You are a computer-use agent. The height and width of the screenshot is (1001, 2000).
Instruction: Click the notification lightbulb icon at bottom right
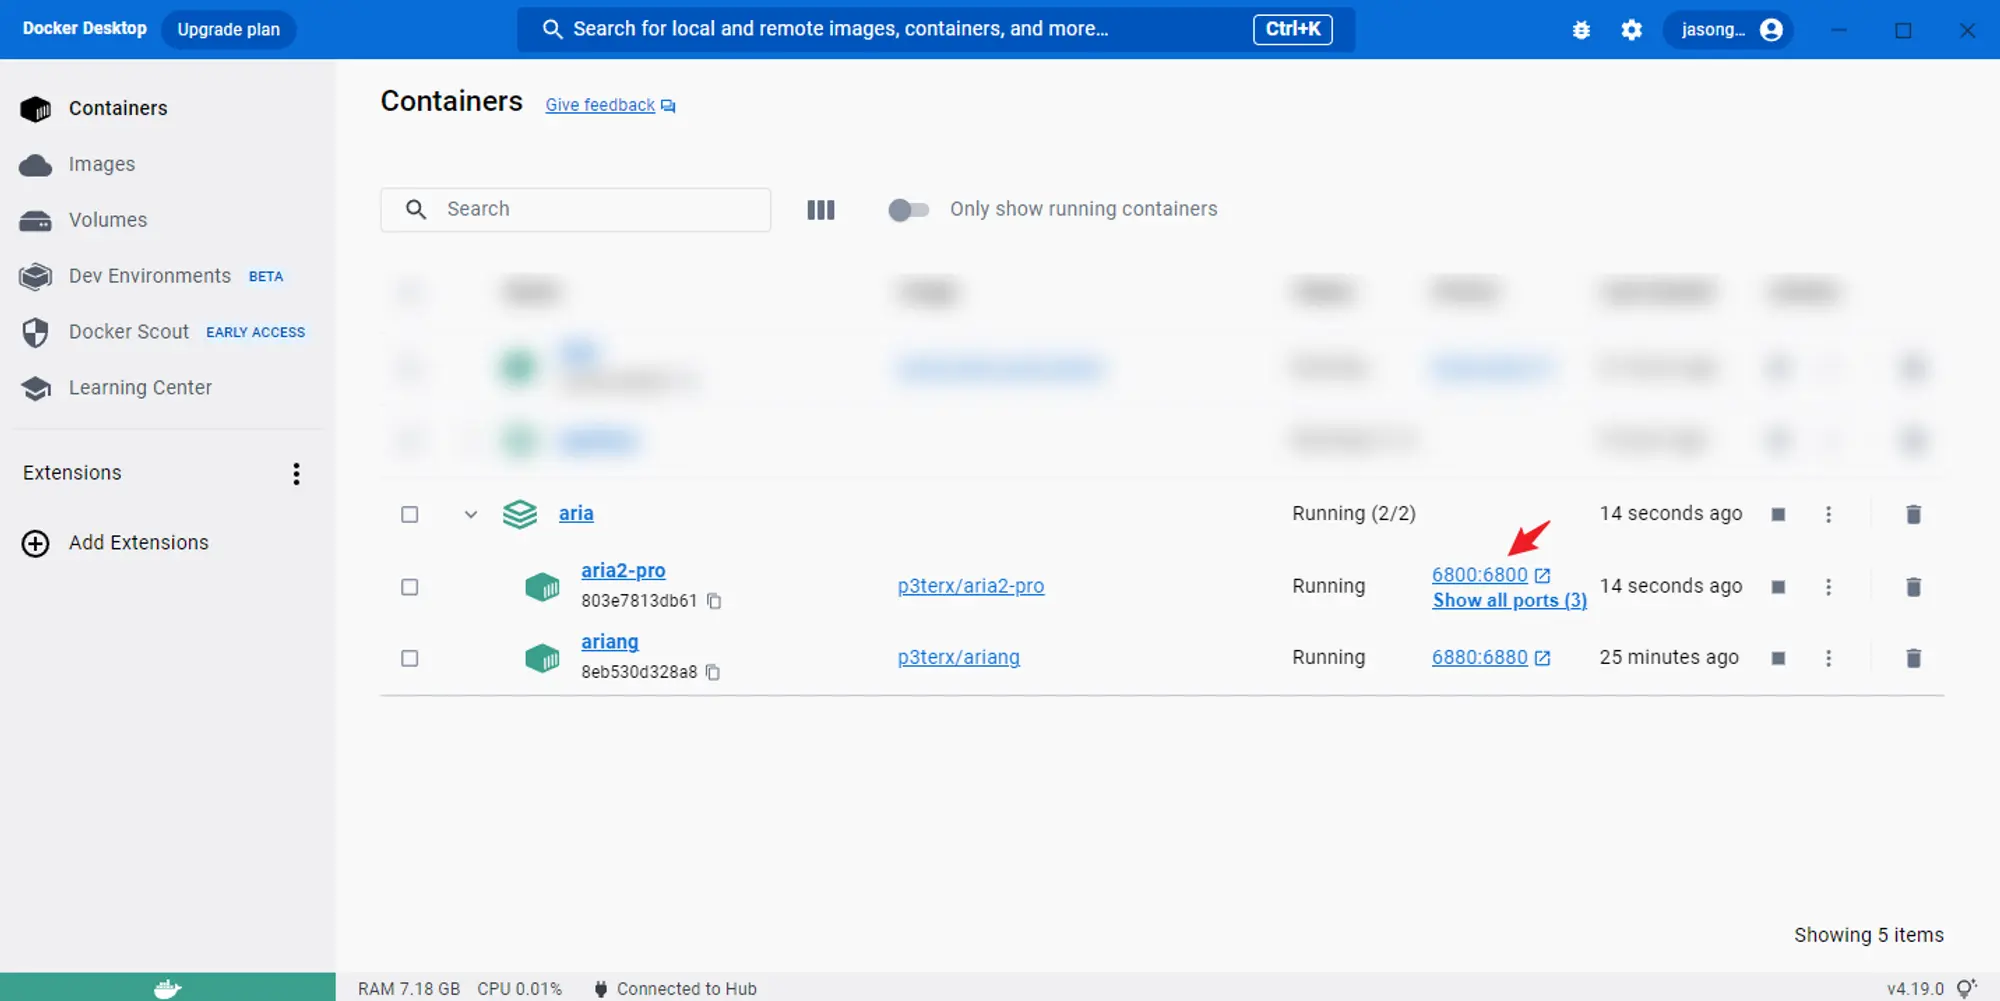[1966, 988]
